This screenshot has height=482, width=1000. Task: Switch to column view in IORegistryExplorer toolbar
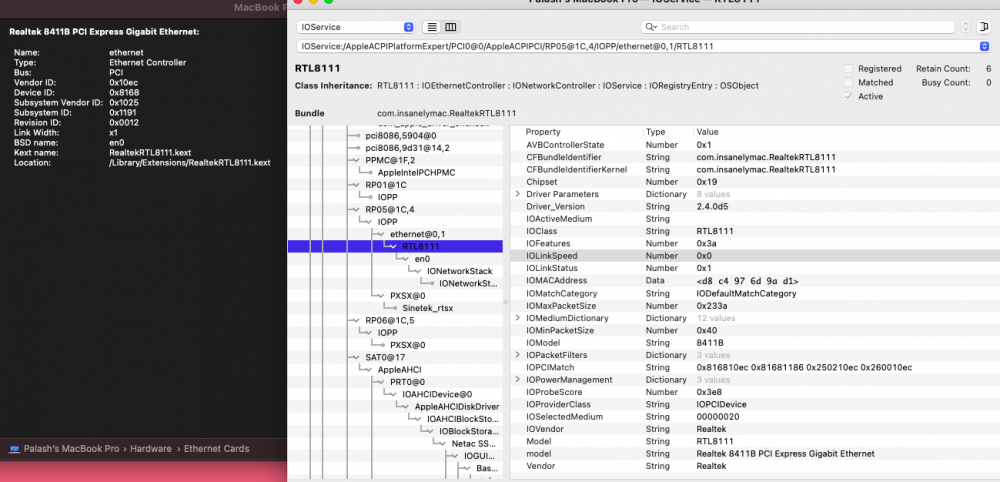click(x=451, y=27)
